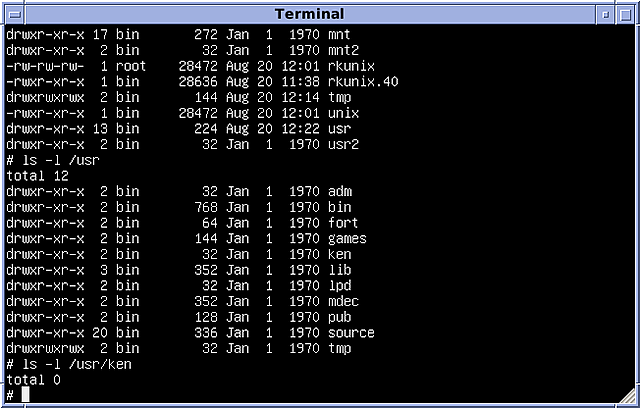The height and width of the screenshot is (408, 640).
Task: Click the '-rw-rw-rw-' permission string
Action: pyautogui.click(x=45, y=66)
